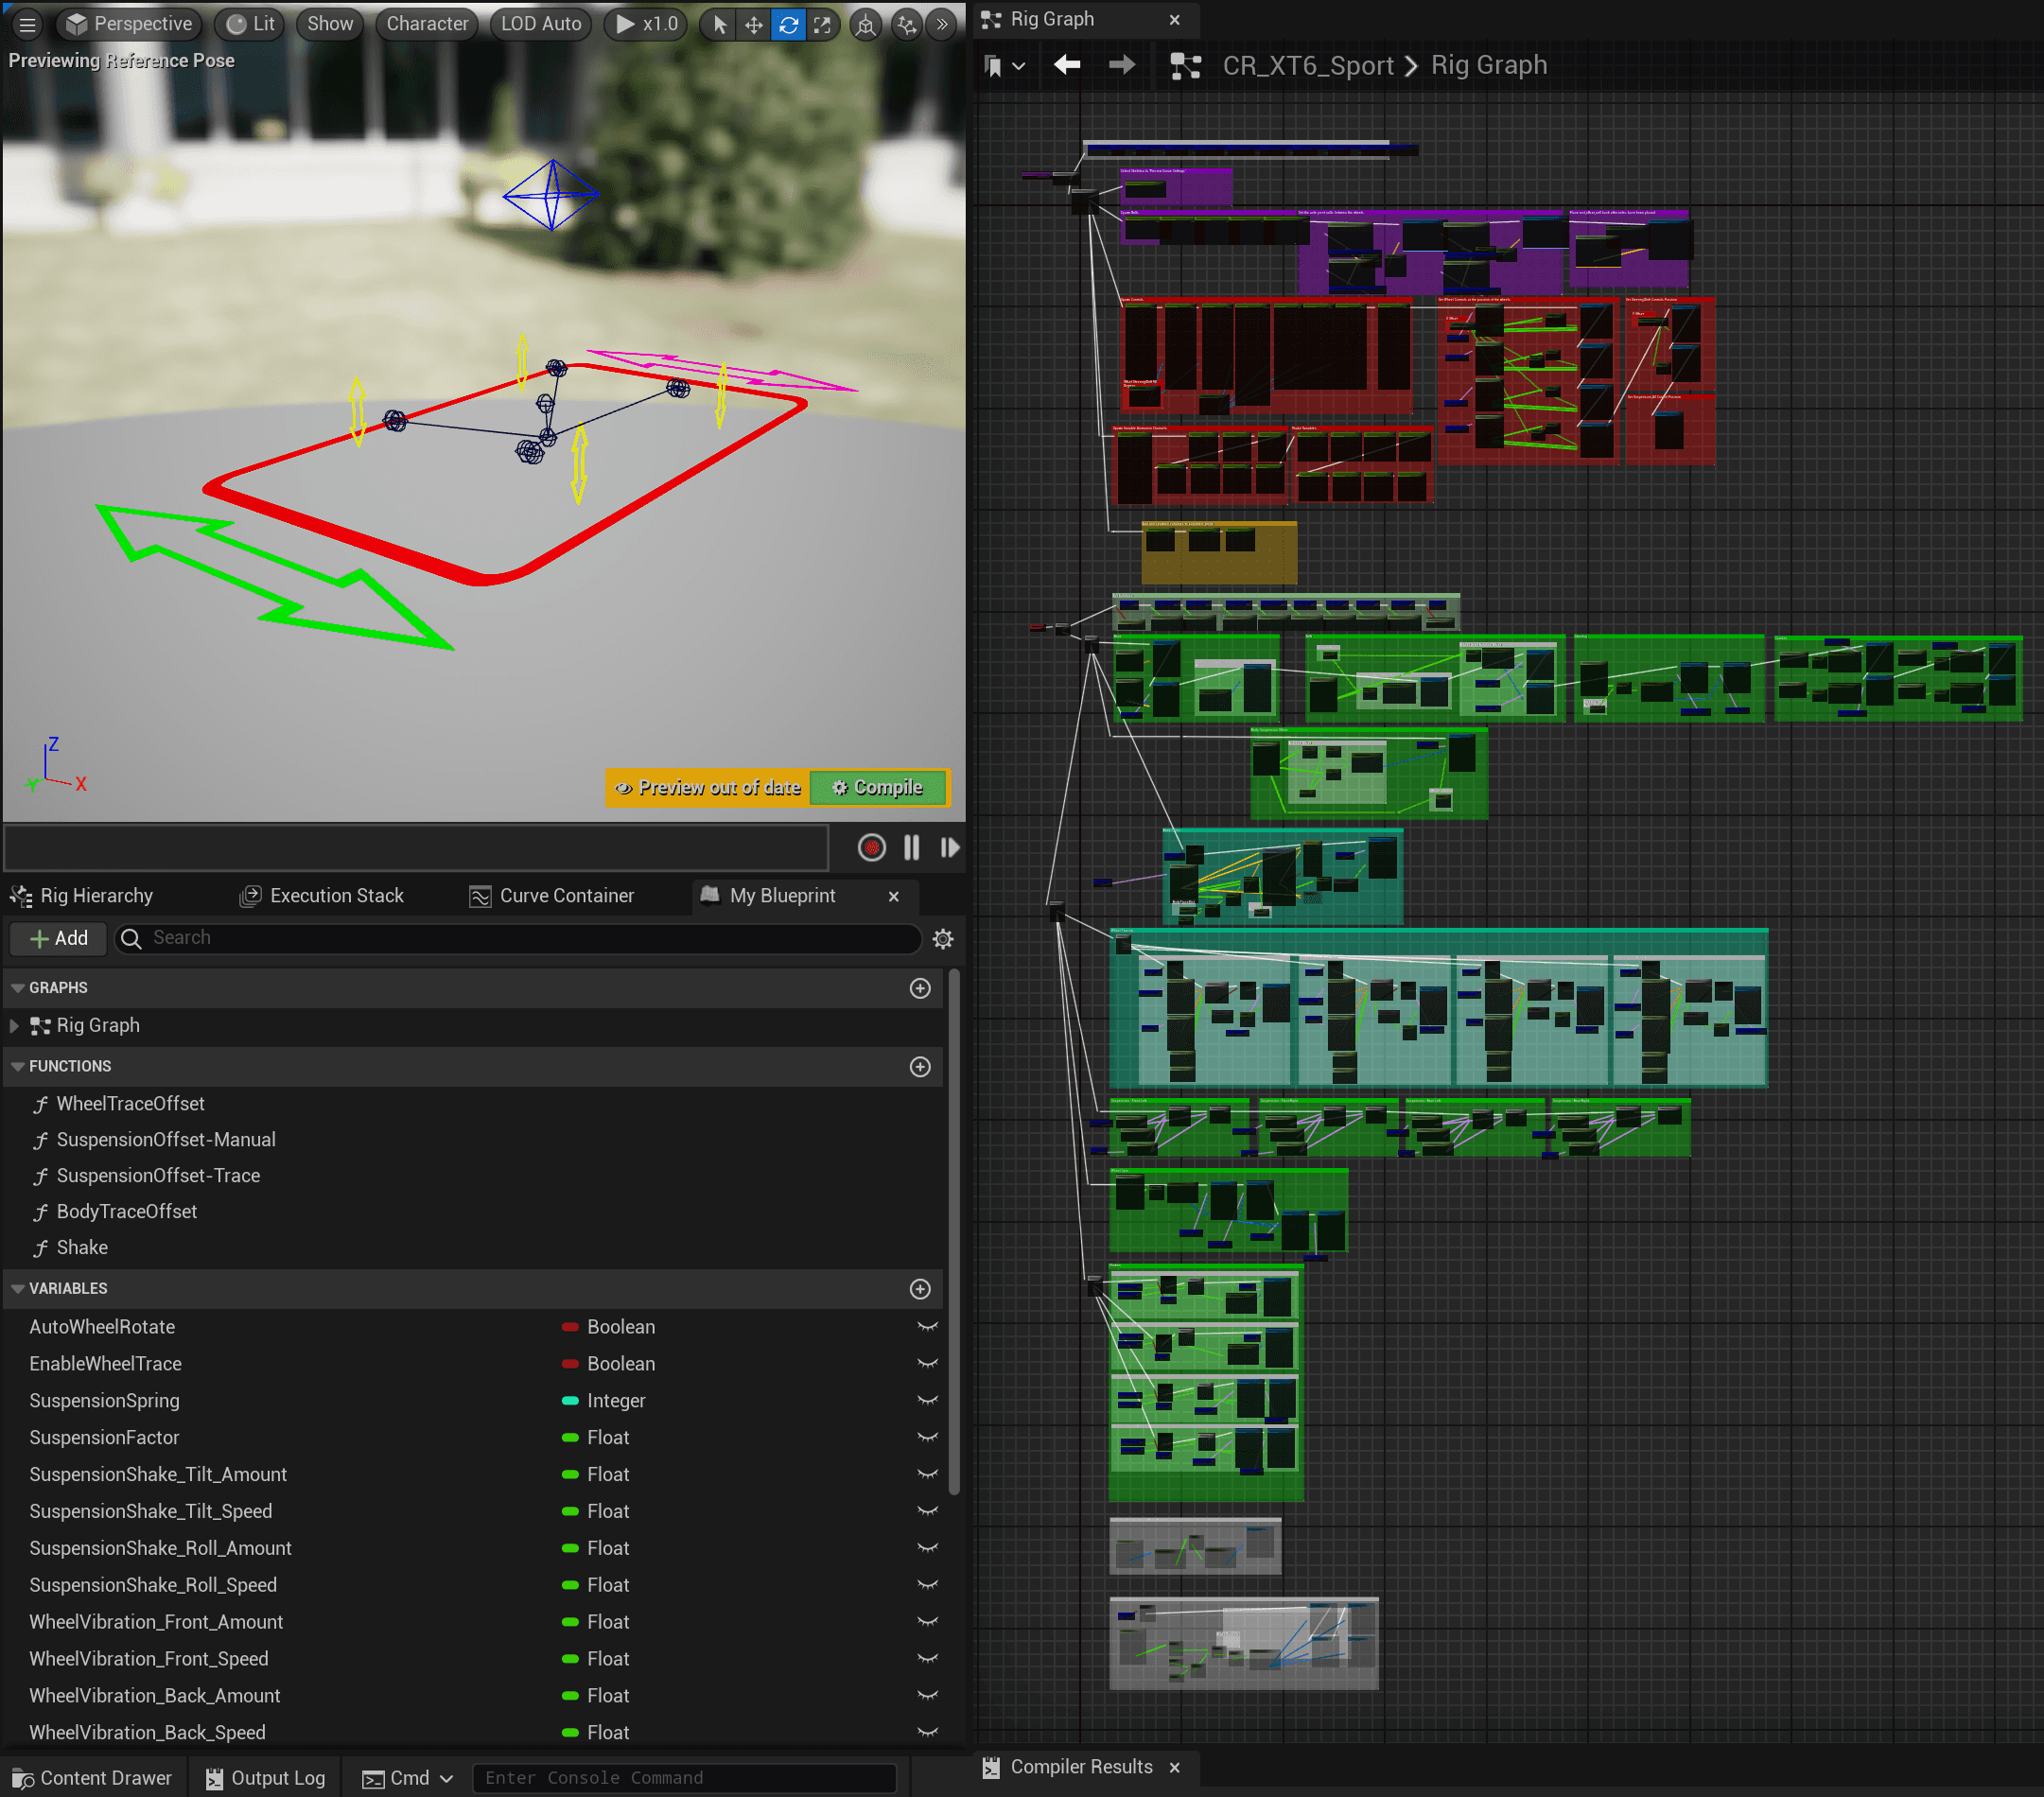Image resolution: width=2044 pixels, height=1797 pixels.
Task: Activate the rotate transform tool
Action: coord(788,25)
